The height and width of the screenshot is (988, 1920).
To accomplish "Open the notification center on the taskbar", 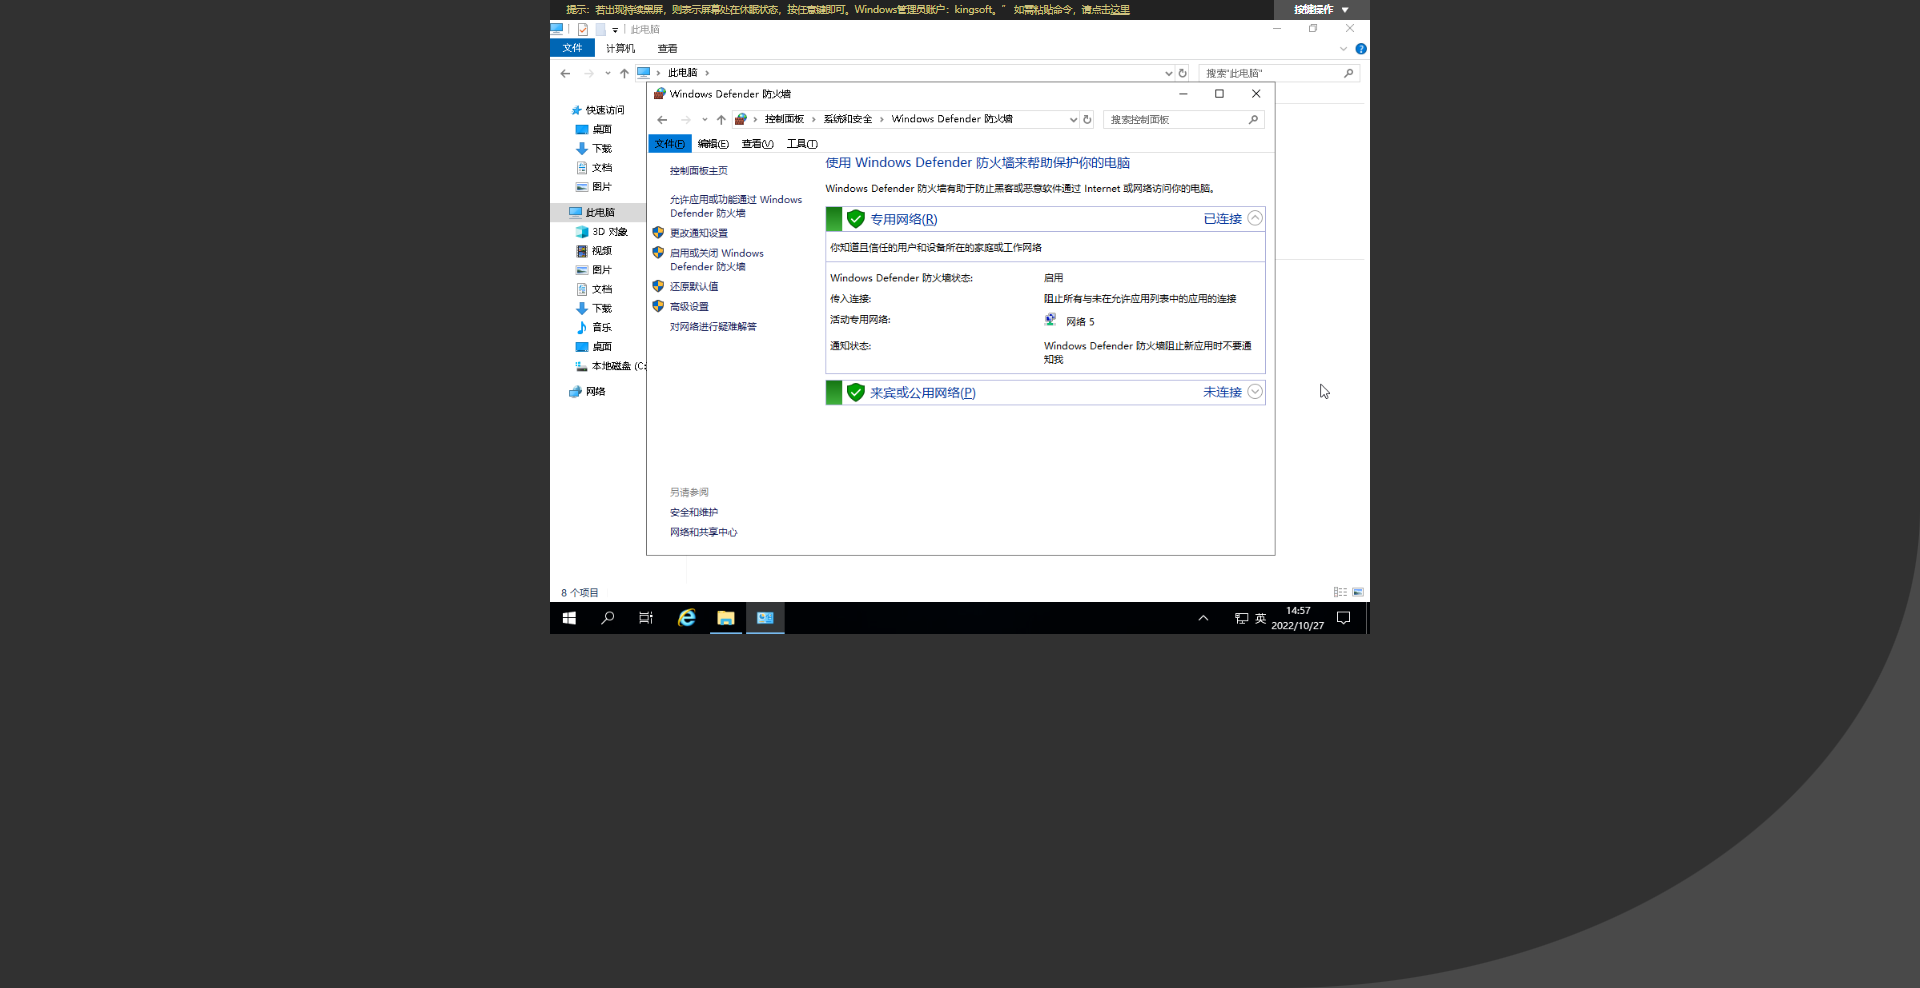I will click(x=1344, y=618).
